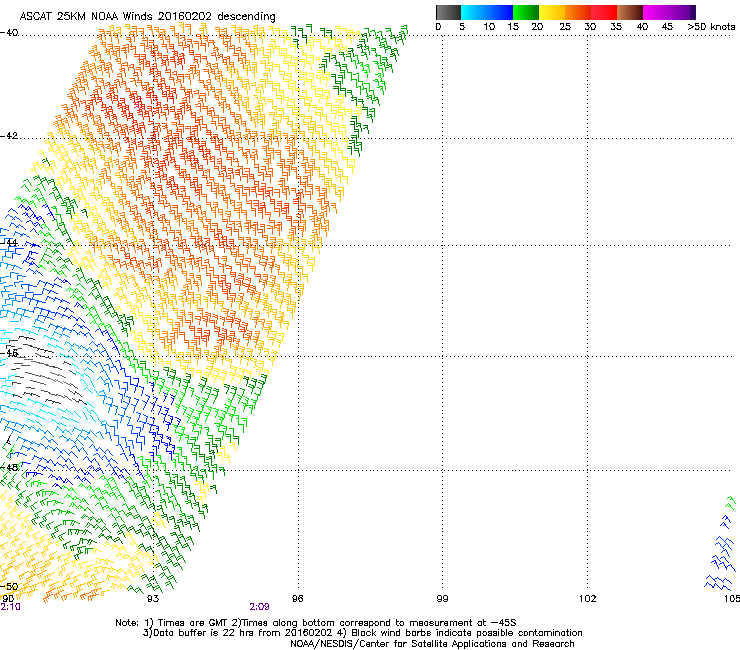Image resolution: width=740 pixels, height=650 pixels.
Task: Click the brown 35-40 knots legend segment
Action: click(x=630, y=12)
